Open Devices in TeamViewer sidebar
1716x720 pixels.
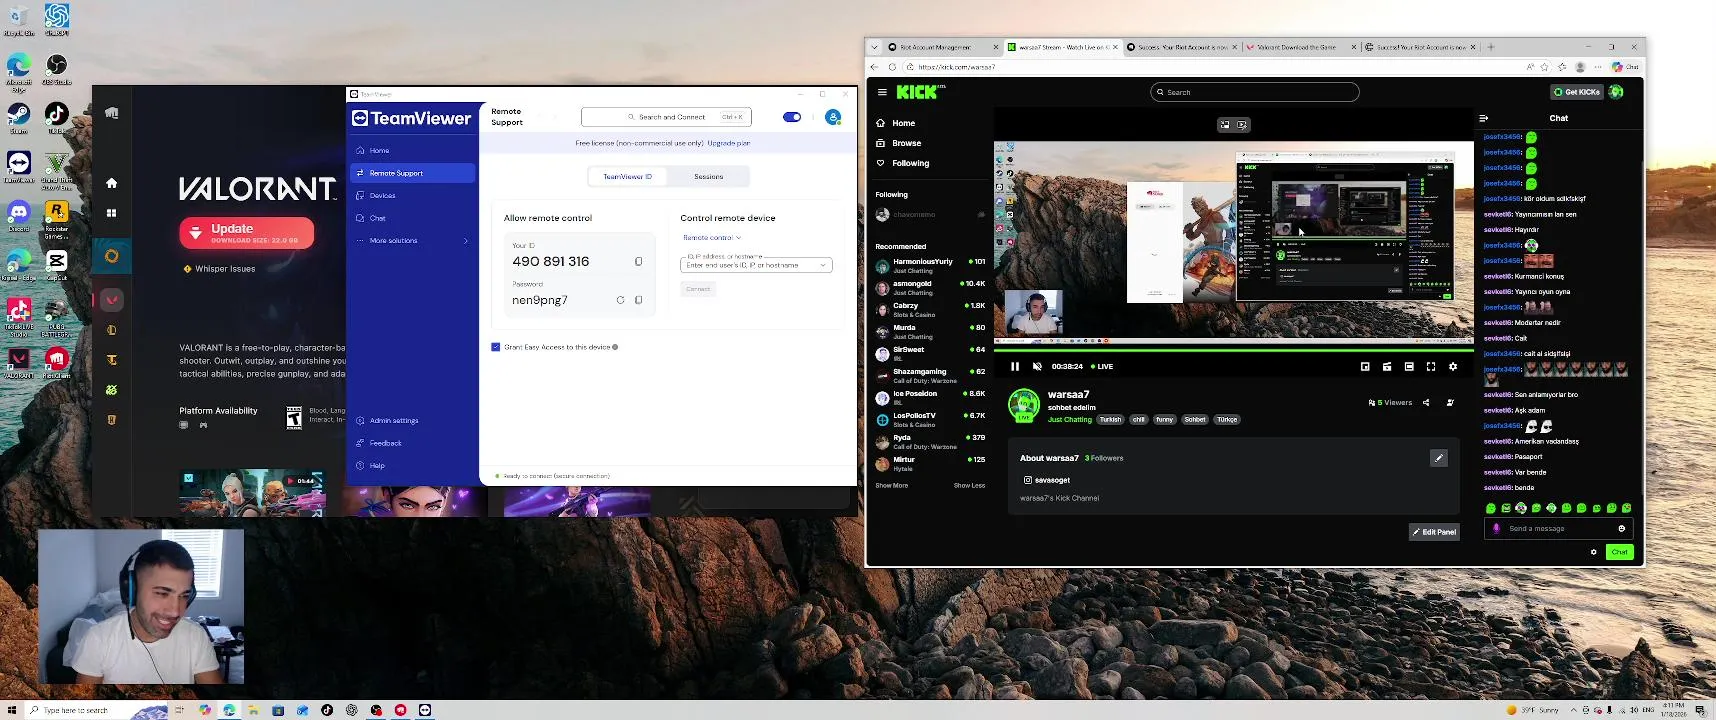[412, 196]
